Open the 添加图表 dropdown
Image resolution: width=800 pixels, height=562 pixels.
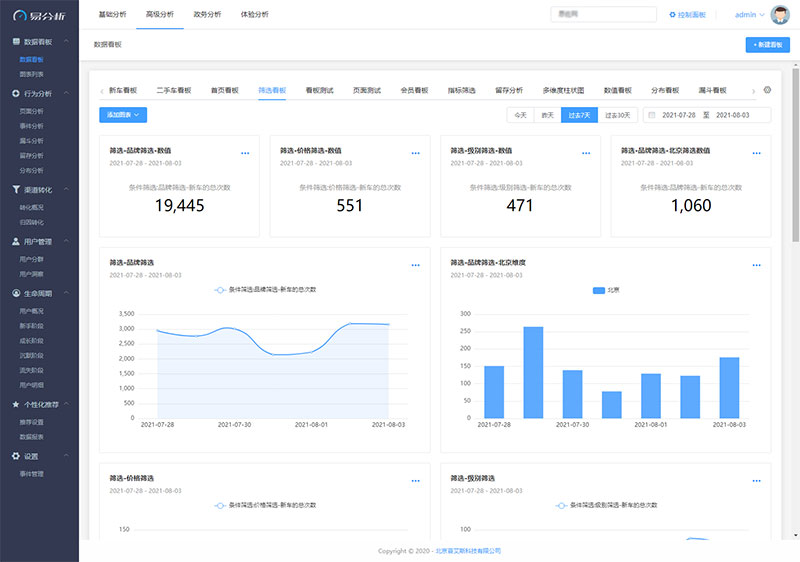tap(123, 115)
